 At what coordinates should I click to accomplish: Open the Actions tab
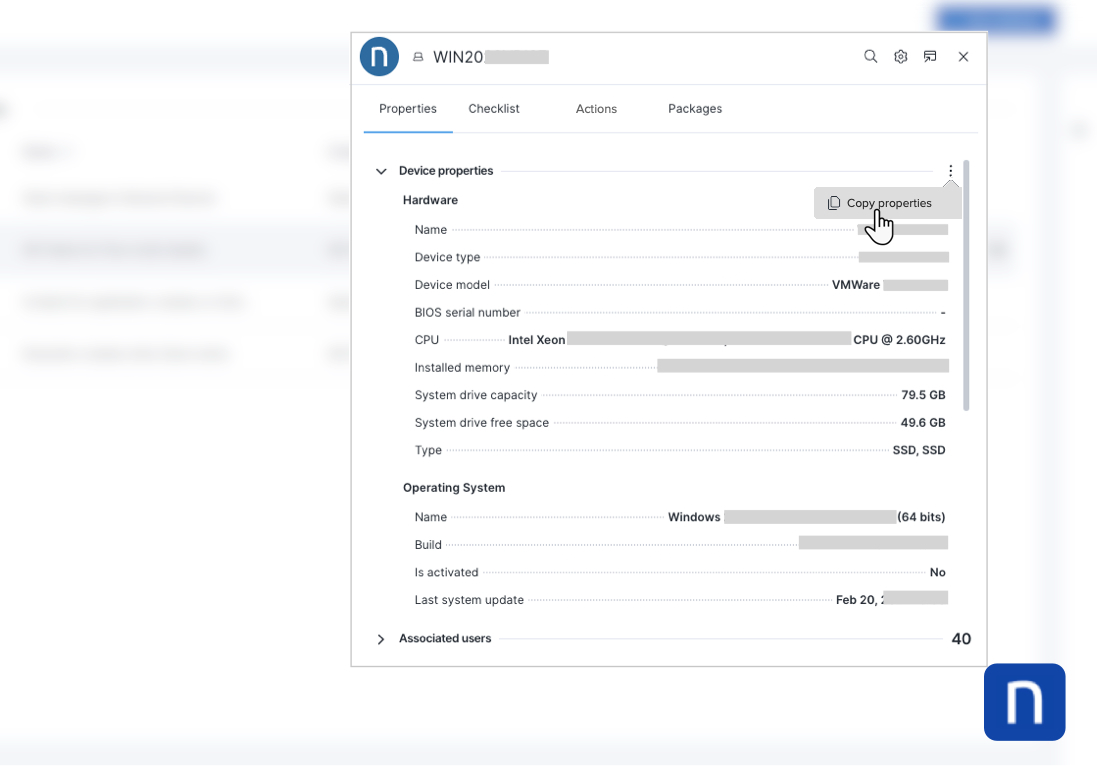(x=596, y=108)
